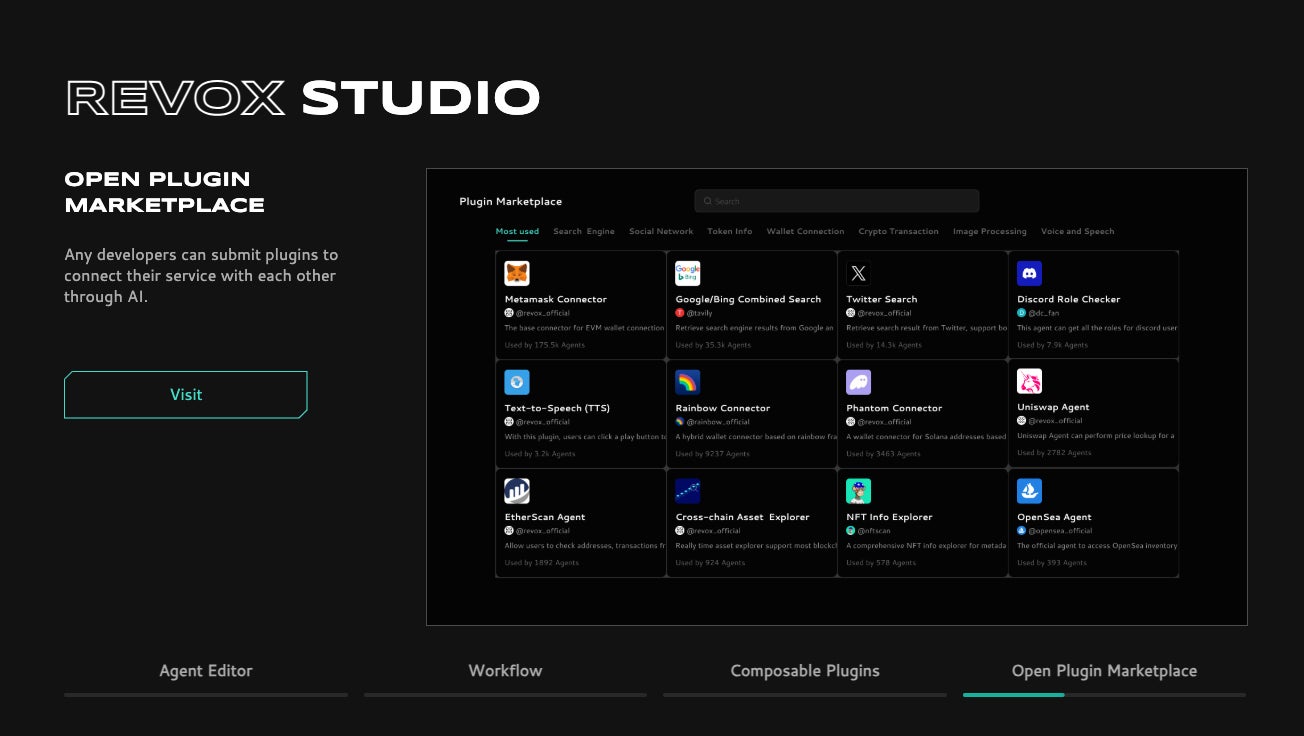Click the Twitter Search plugin title
Viewport: 1304px width, 736px height.
coord(882,299)
